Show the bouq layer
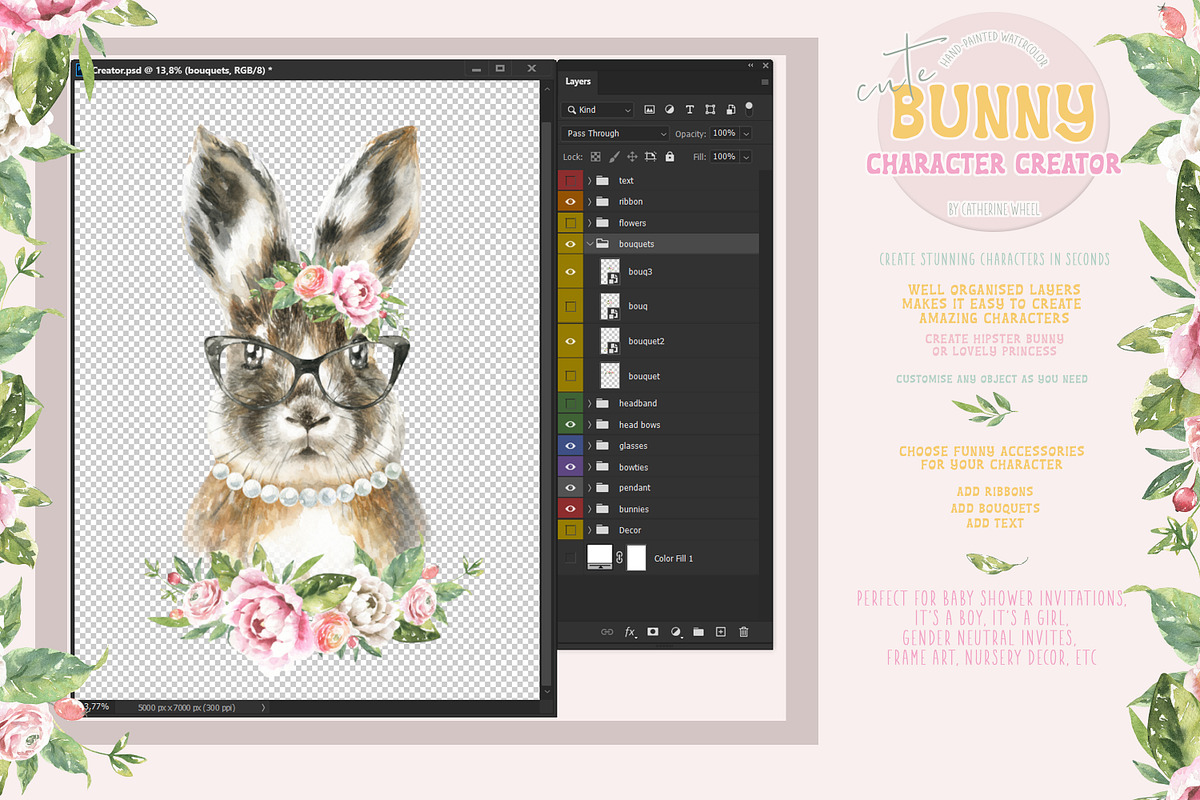Screen dimensions: 1200x800 coord(571,306)
